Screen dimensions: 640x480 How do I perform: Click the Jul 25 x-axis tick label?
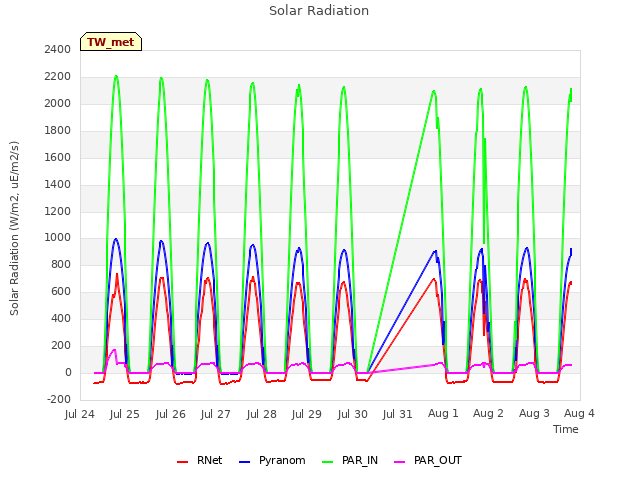click(124, 414)
